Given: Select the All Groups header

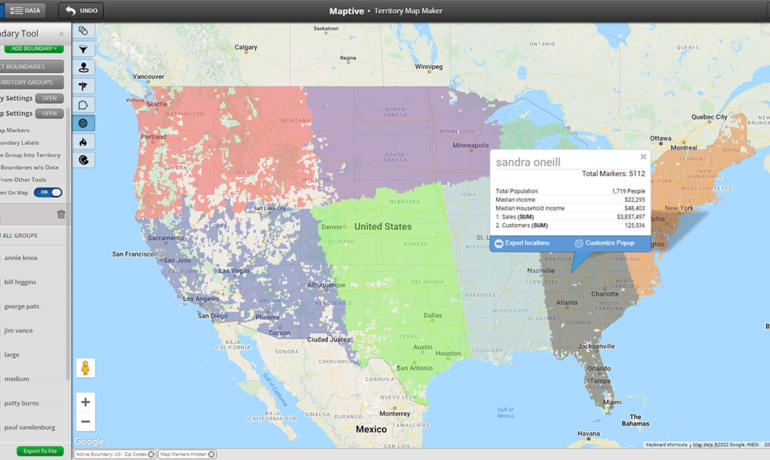Looking at the screenshot, I should 20,236.
